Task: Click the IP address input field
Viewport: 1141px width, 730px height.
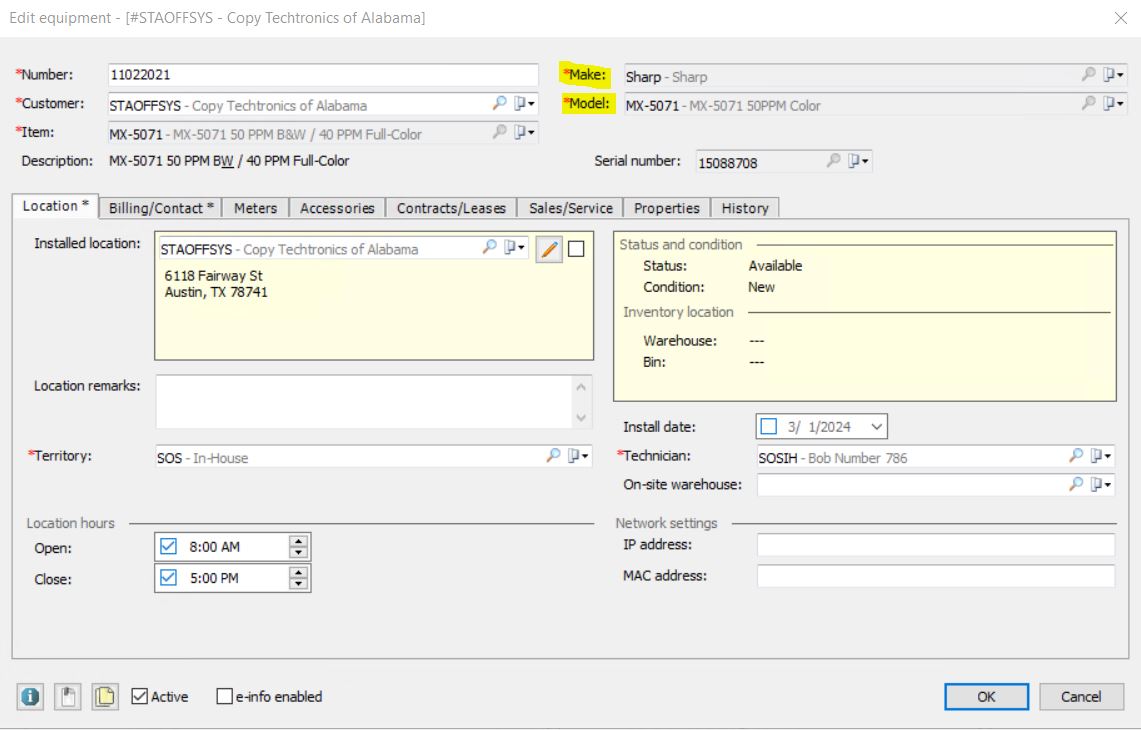Action: 936,544
